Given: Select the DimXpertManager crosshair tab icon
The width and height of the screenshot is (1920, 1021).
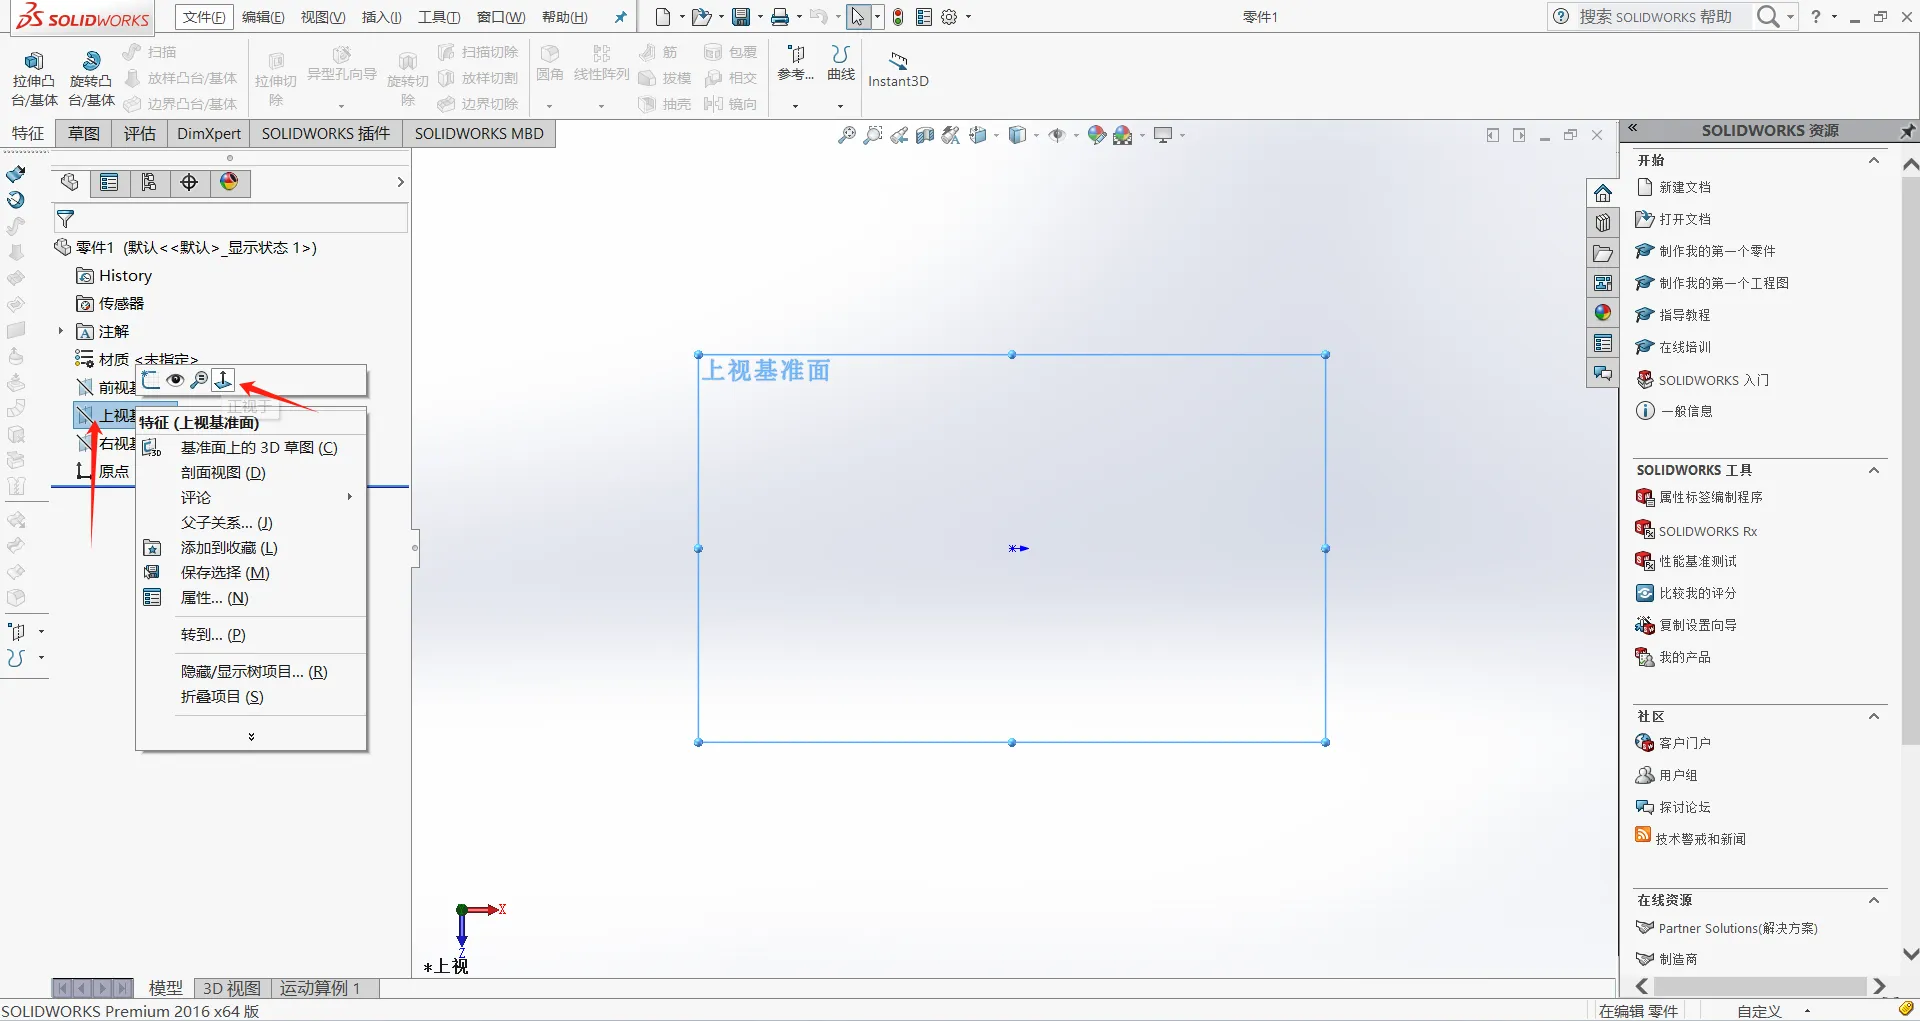Looking at the screenshot, I should pos(189,182).
